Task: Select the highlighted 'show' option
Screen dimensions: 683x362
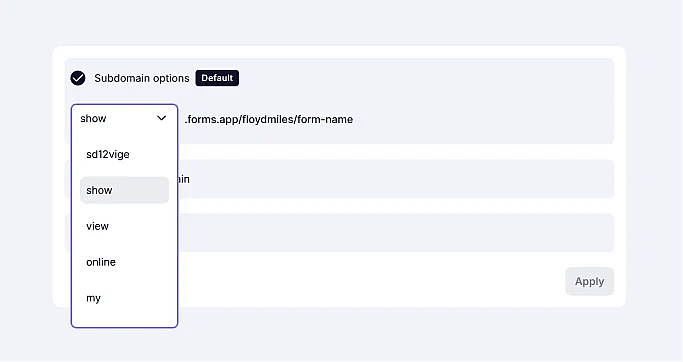Action: tap(124, 190)
